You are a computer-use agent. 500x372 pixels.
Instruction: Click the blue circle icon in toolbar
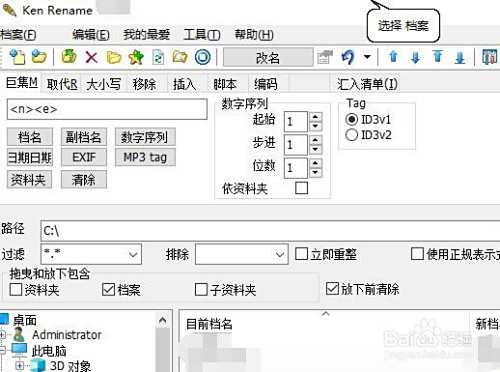(x=202, y=57)
